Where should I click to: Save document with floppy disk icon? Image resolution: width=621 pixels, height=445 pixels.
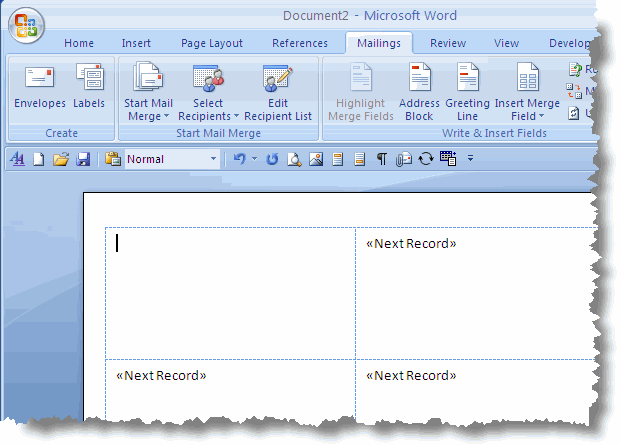pyautogui.click(x=83, y=159)
